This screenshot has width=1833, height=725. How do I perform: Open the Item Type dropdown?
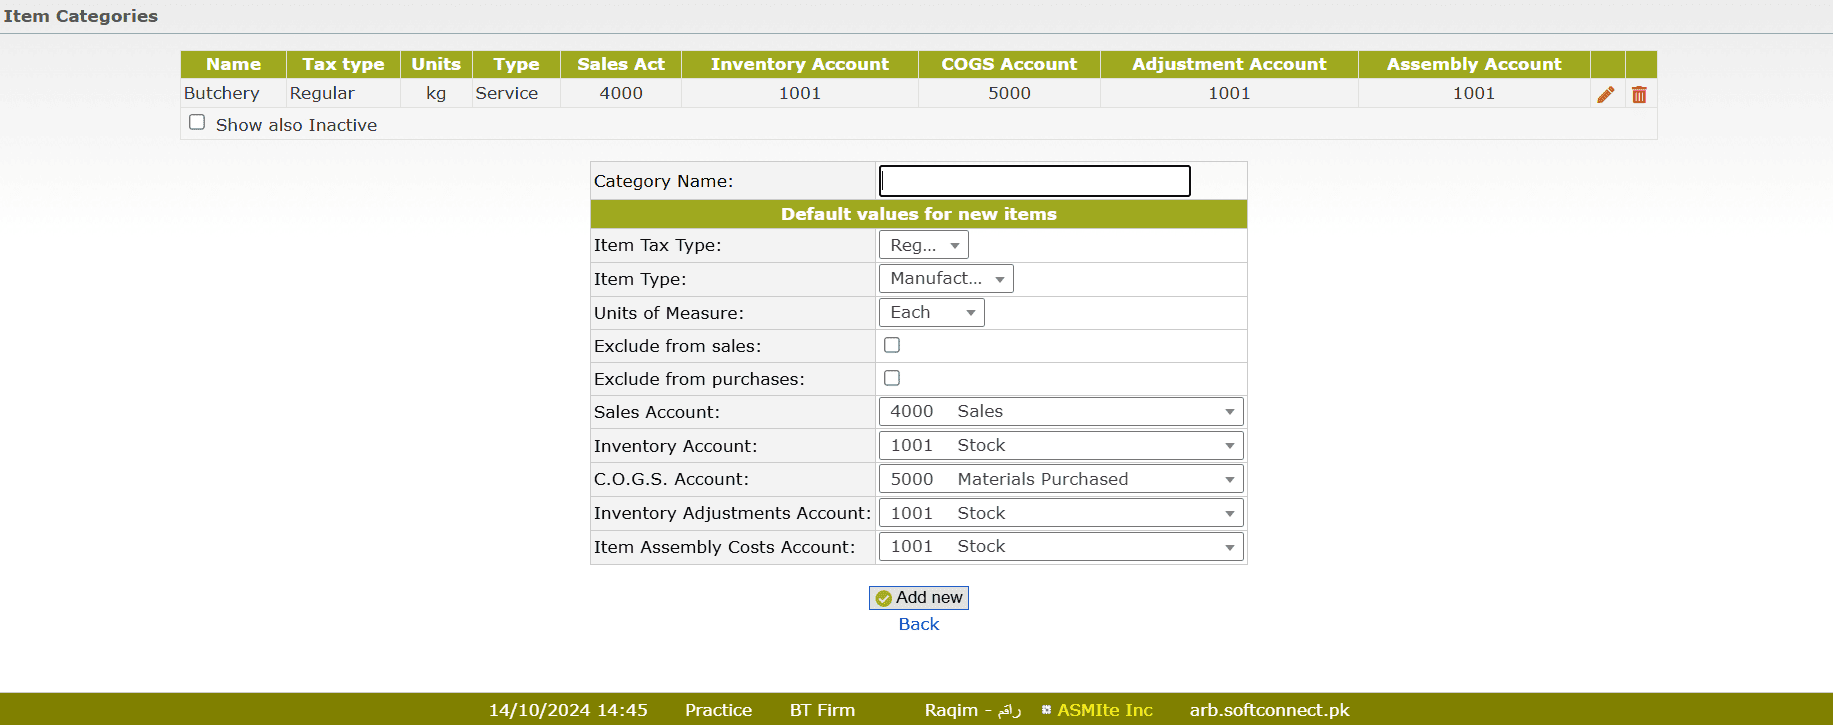pyautogui.click(x=945, y=279)
